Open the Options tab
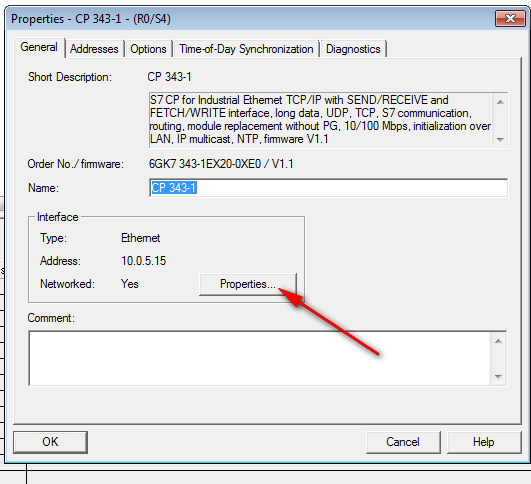The width and height of the screenshot is (531, 484). [148, 49]
